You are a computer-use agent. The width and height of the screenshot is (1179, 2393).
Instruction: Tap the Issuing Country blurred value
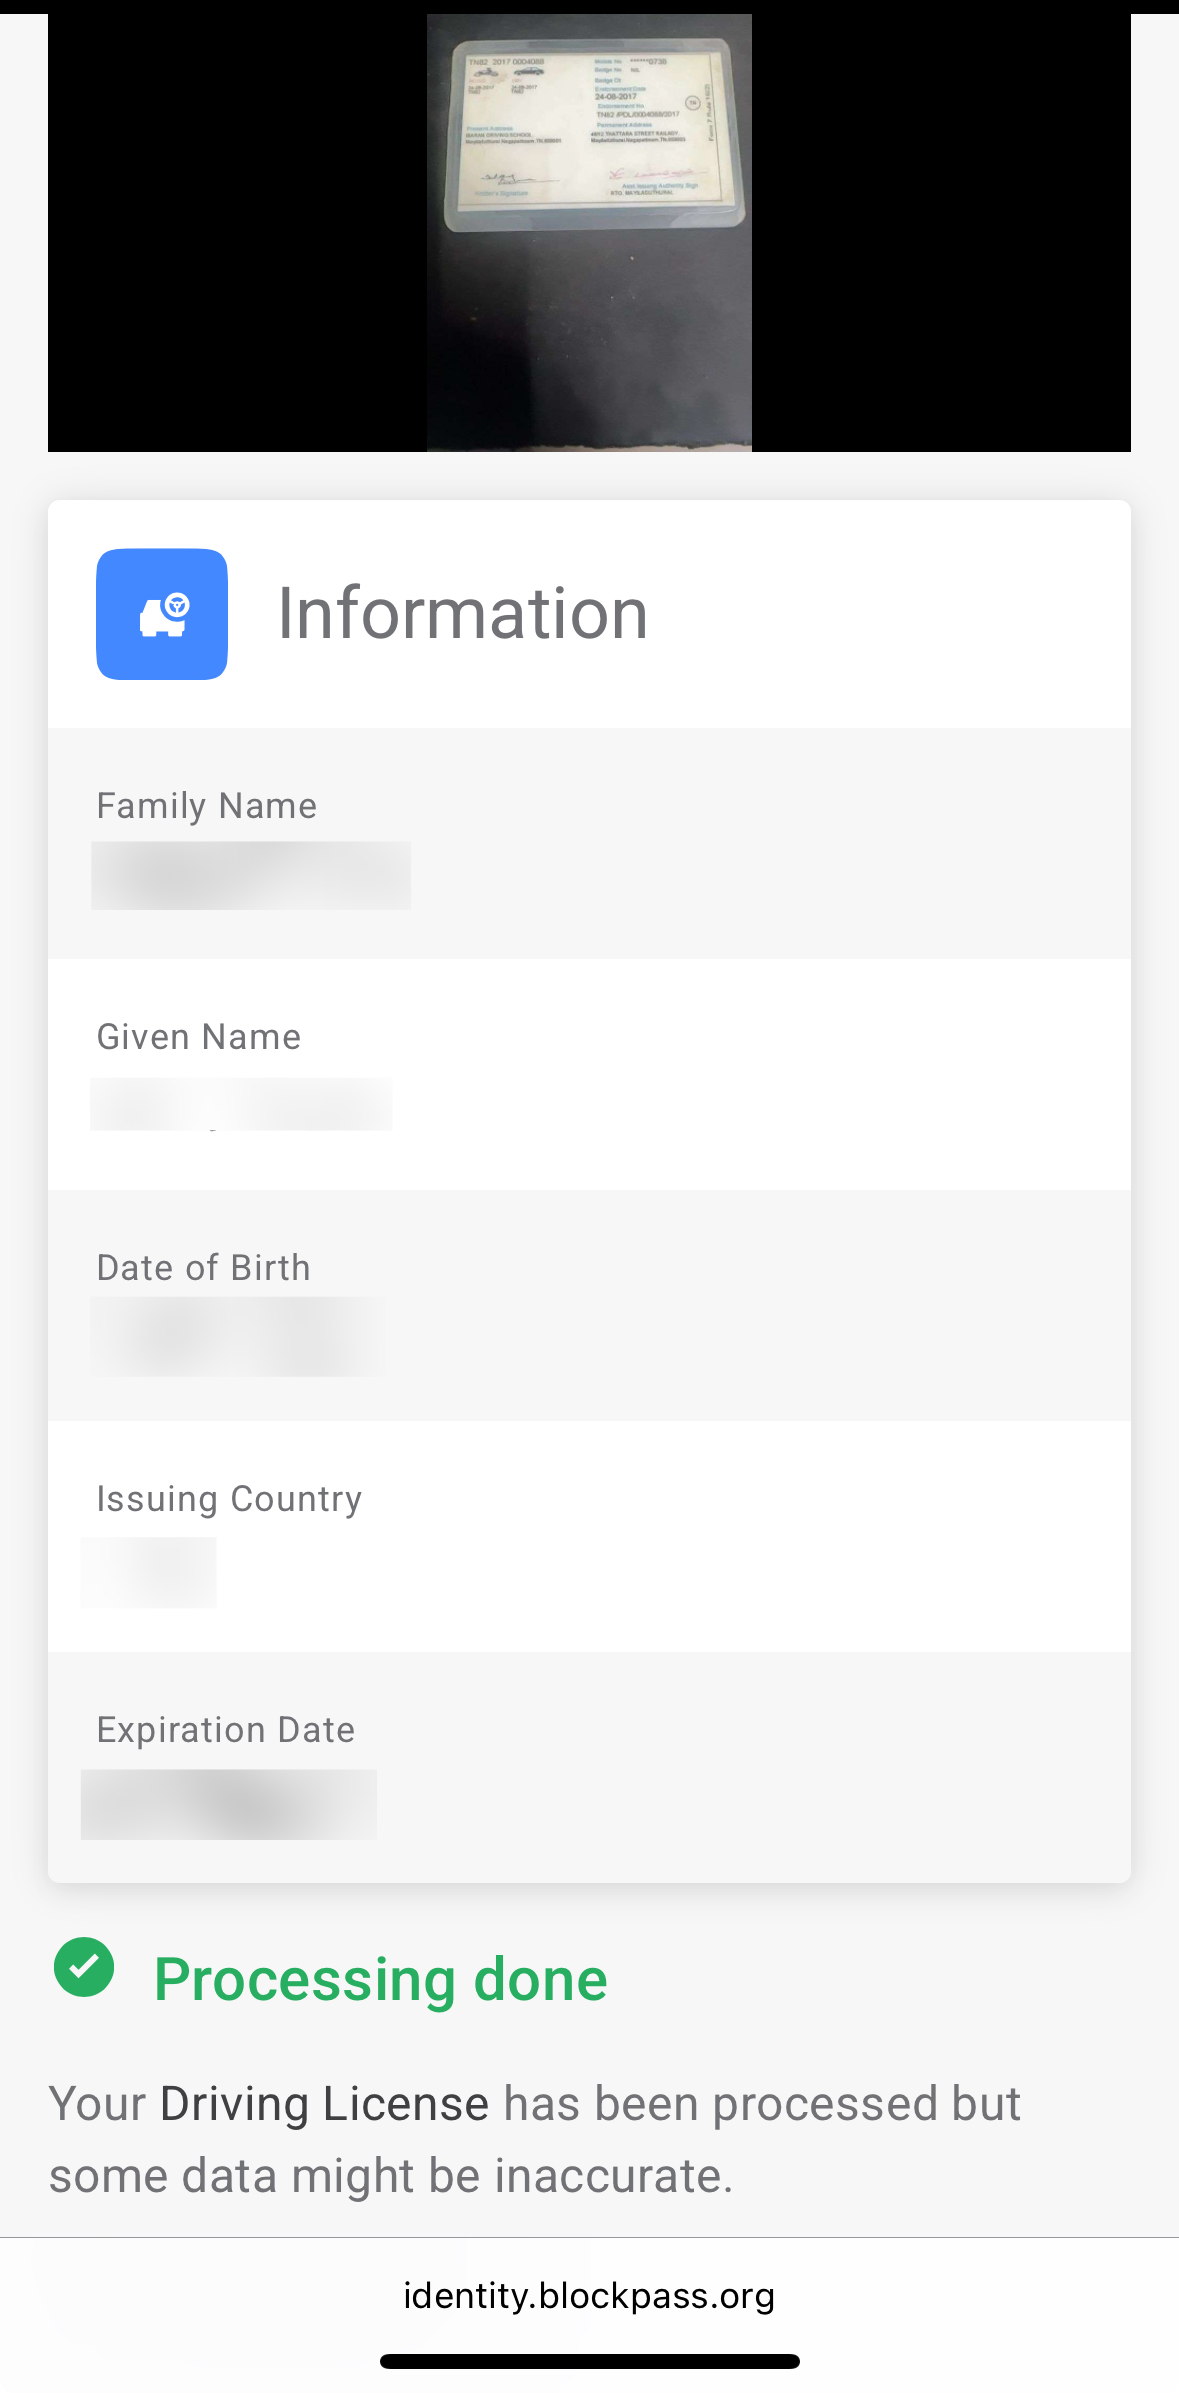(148, 1572)
